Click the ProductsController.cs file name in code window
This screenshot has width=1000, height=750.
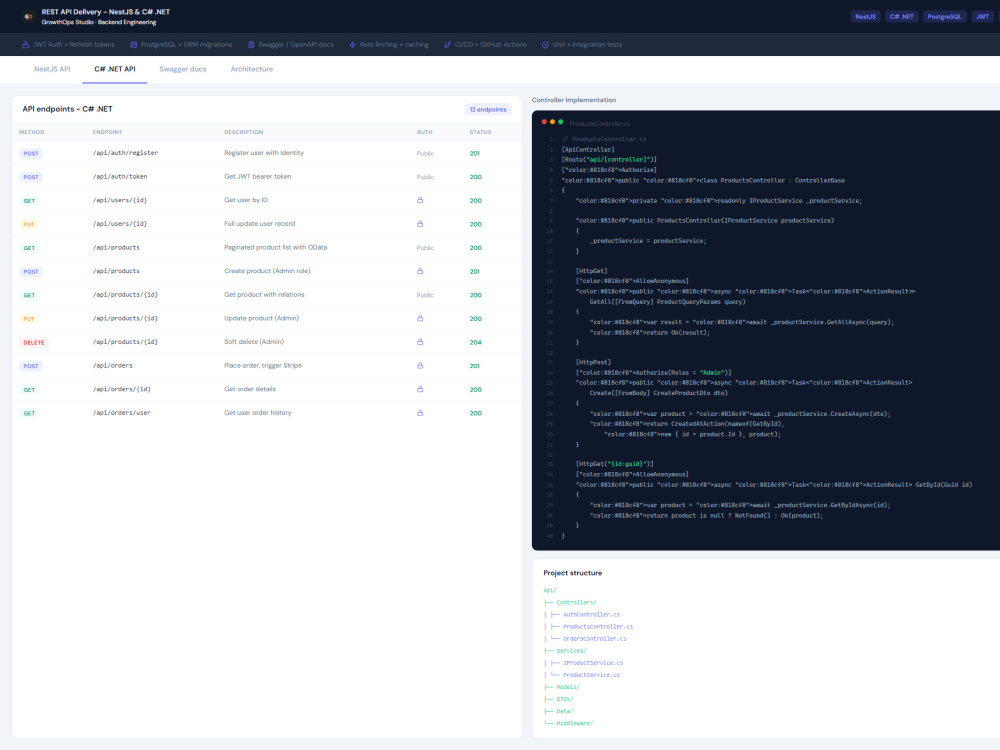599,124
